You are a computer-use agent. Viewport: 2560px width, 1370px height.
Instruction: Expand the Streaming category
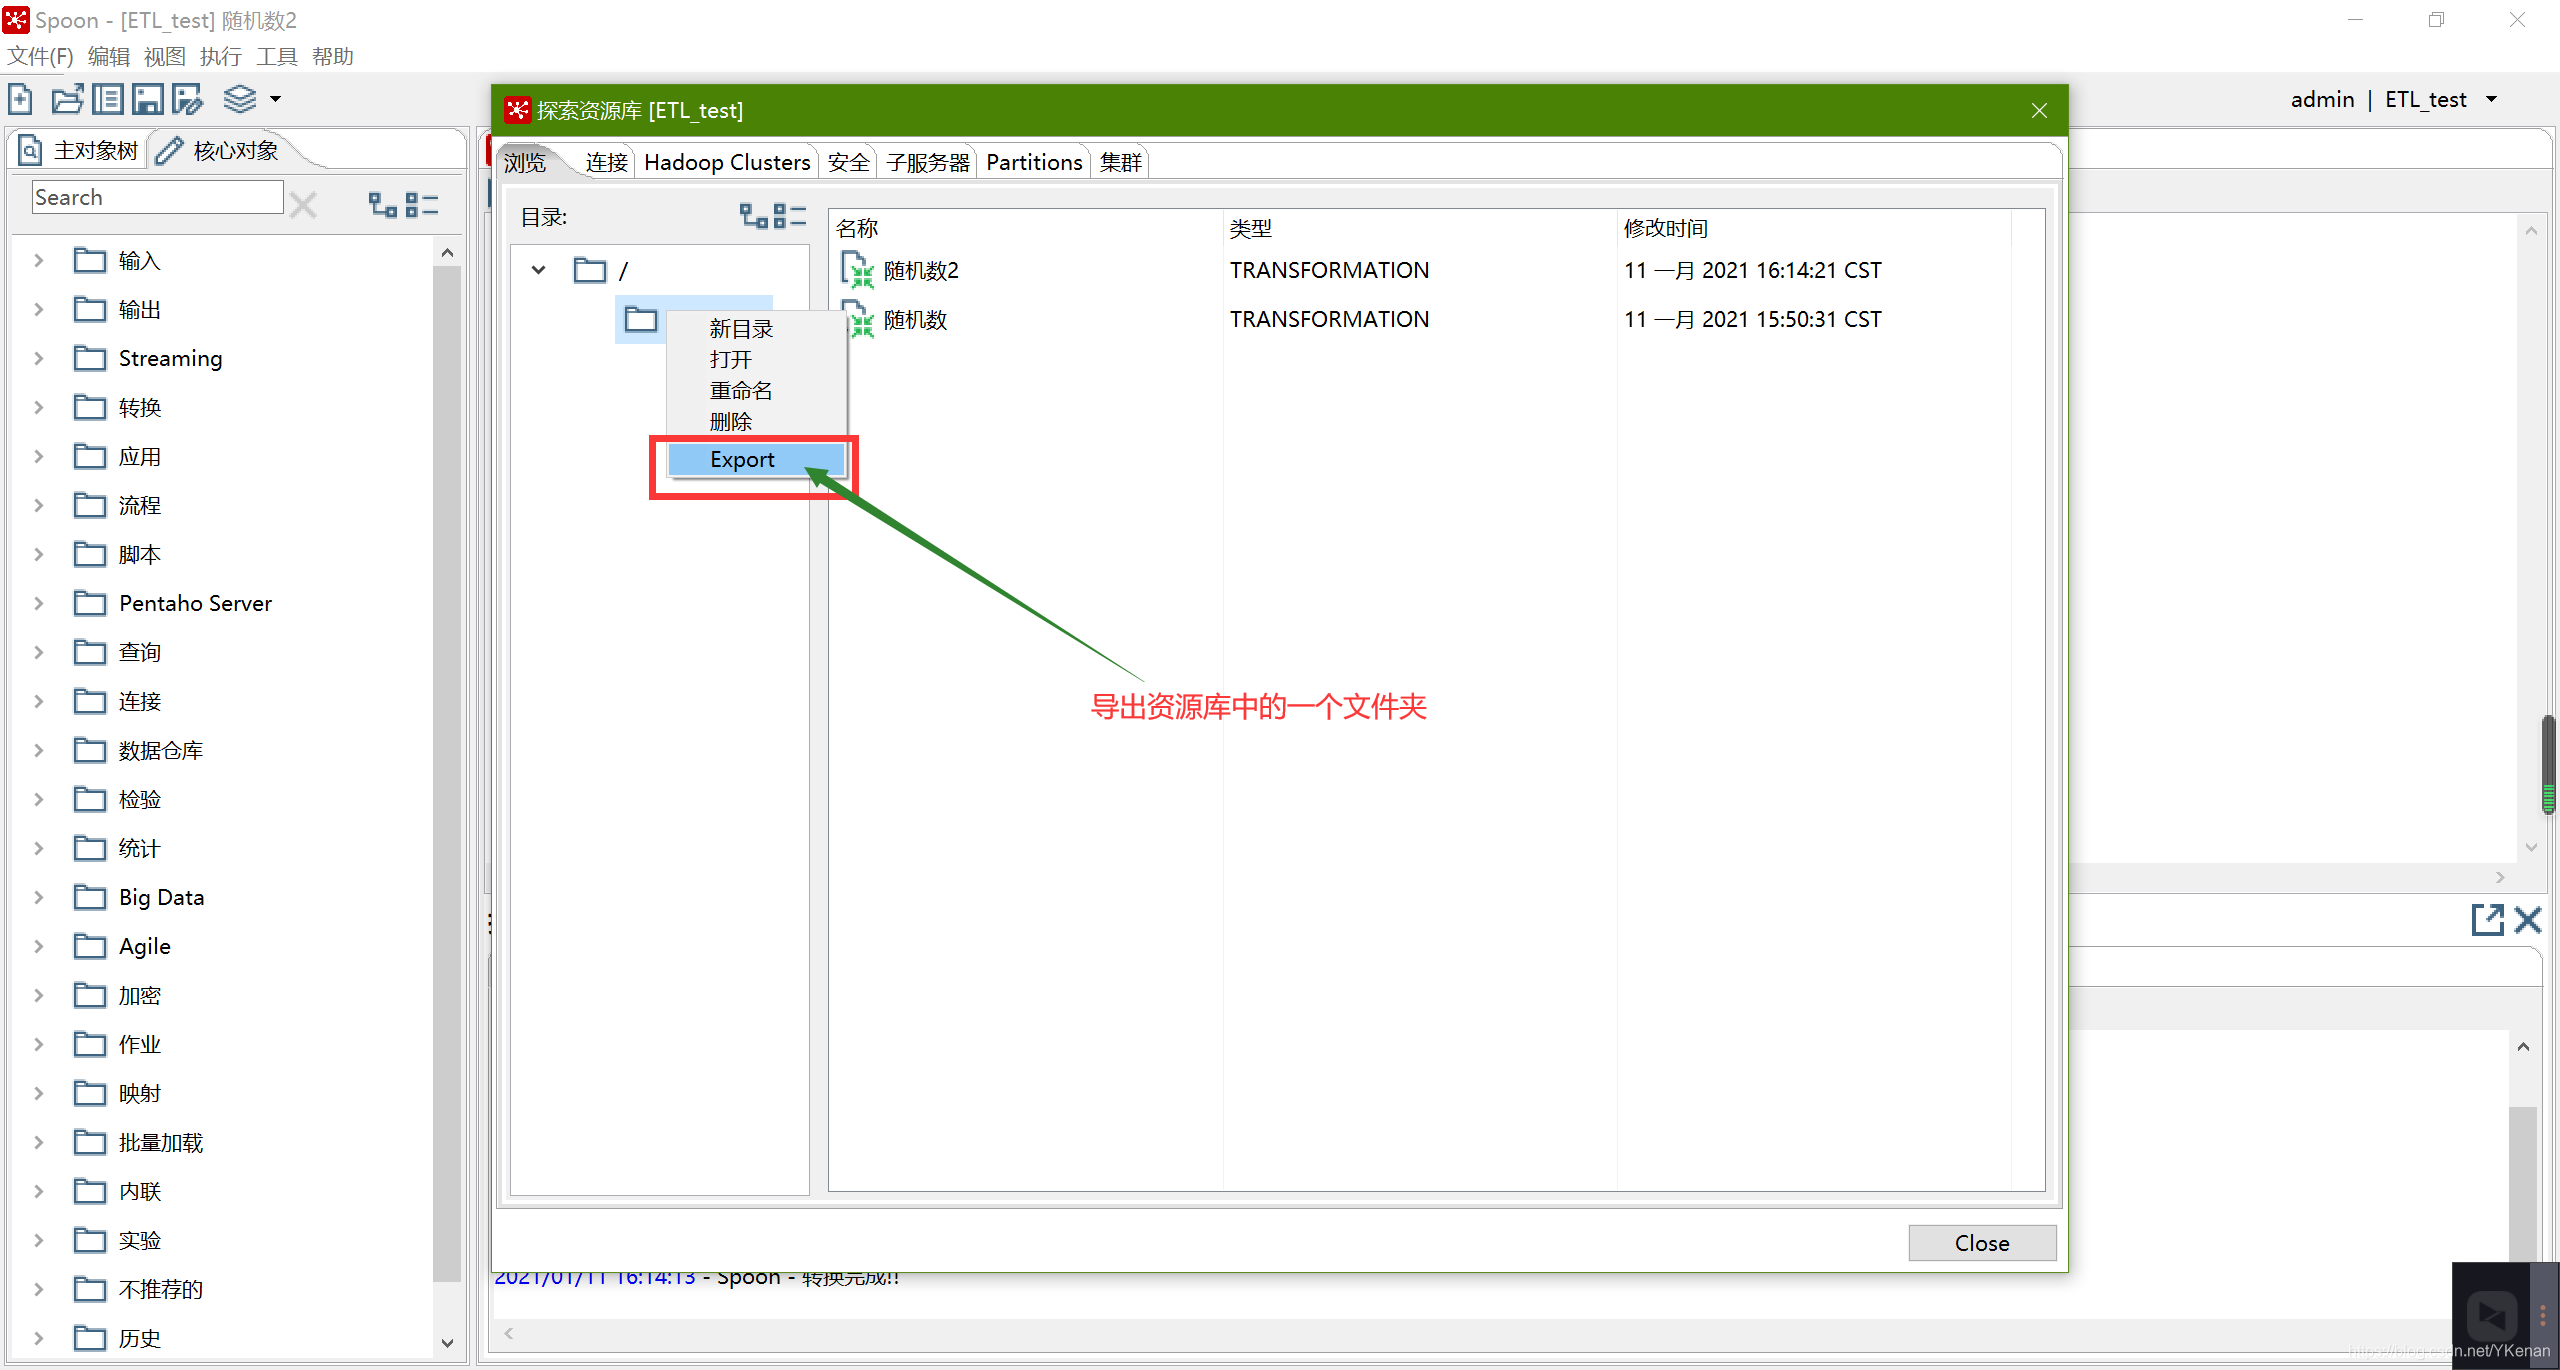click(38, 358)
